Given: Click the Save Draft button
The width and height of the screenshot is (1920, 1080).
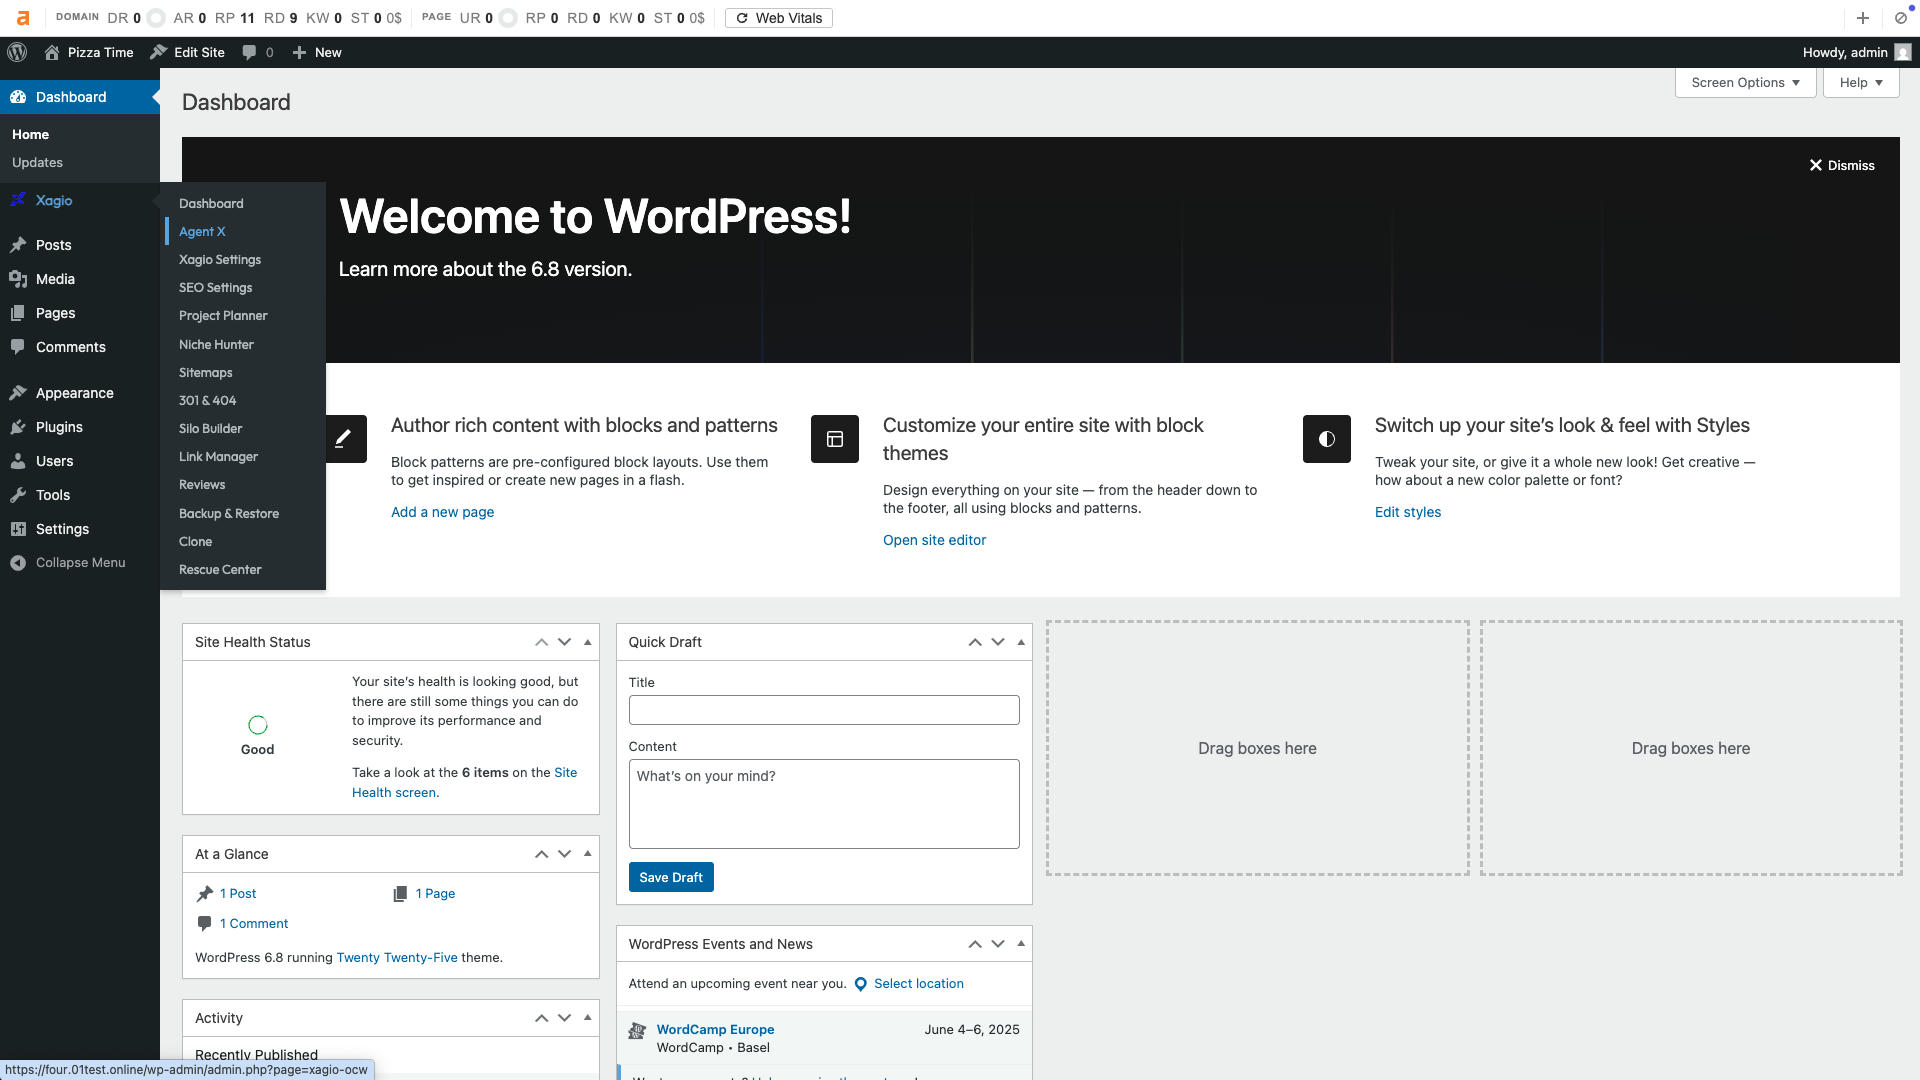Looking at the screenshot, I should click(x=671, y=877).
